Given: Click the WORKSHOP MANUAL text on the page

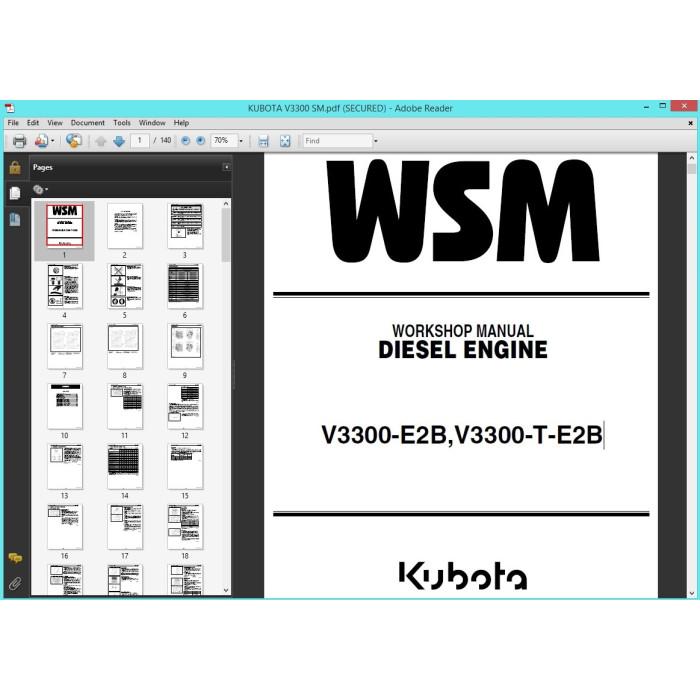Looking at the screenshot, I should (x=462, y=331).
